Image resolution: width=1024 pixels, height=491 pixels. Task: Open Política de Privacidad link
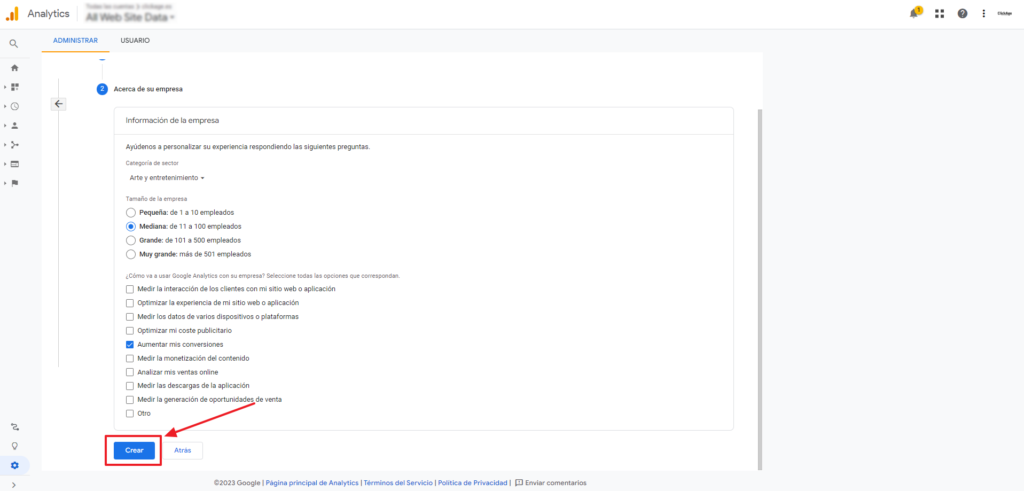pyautogui.click(x=473, y=483)
